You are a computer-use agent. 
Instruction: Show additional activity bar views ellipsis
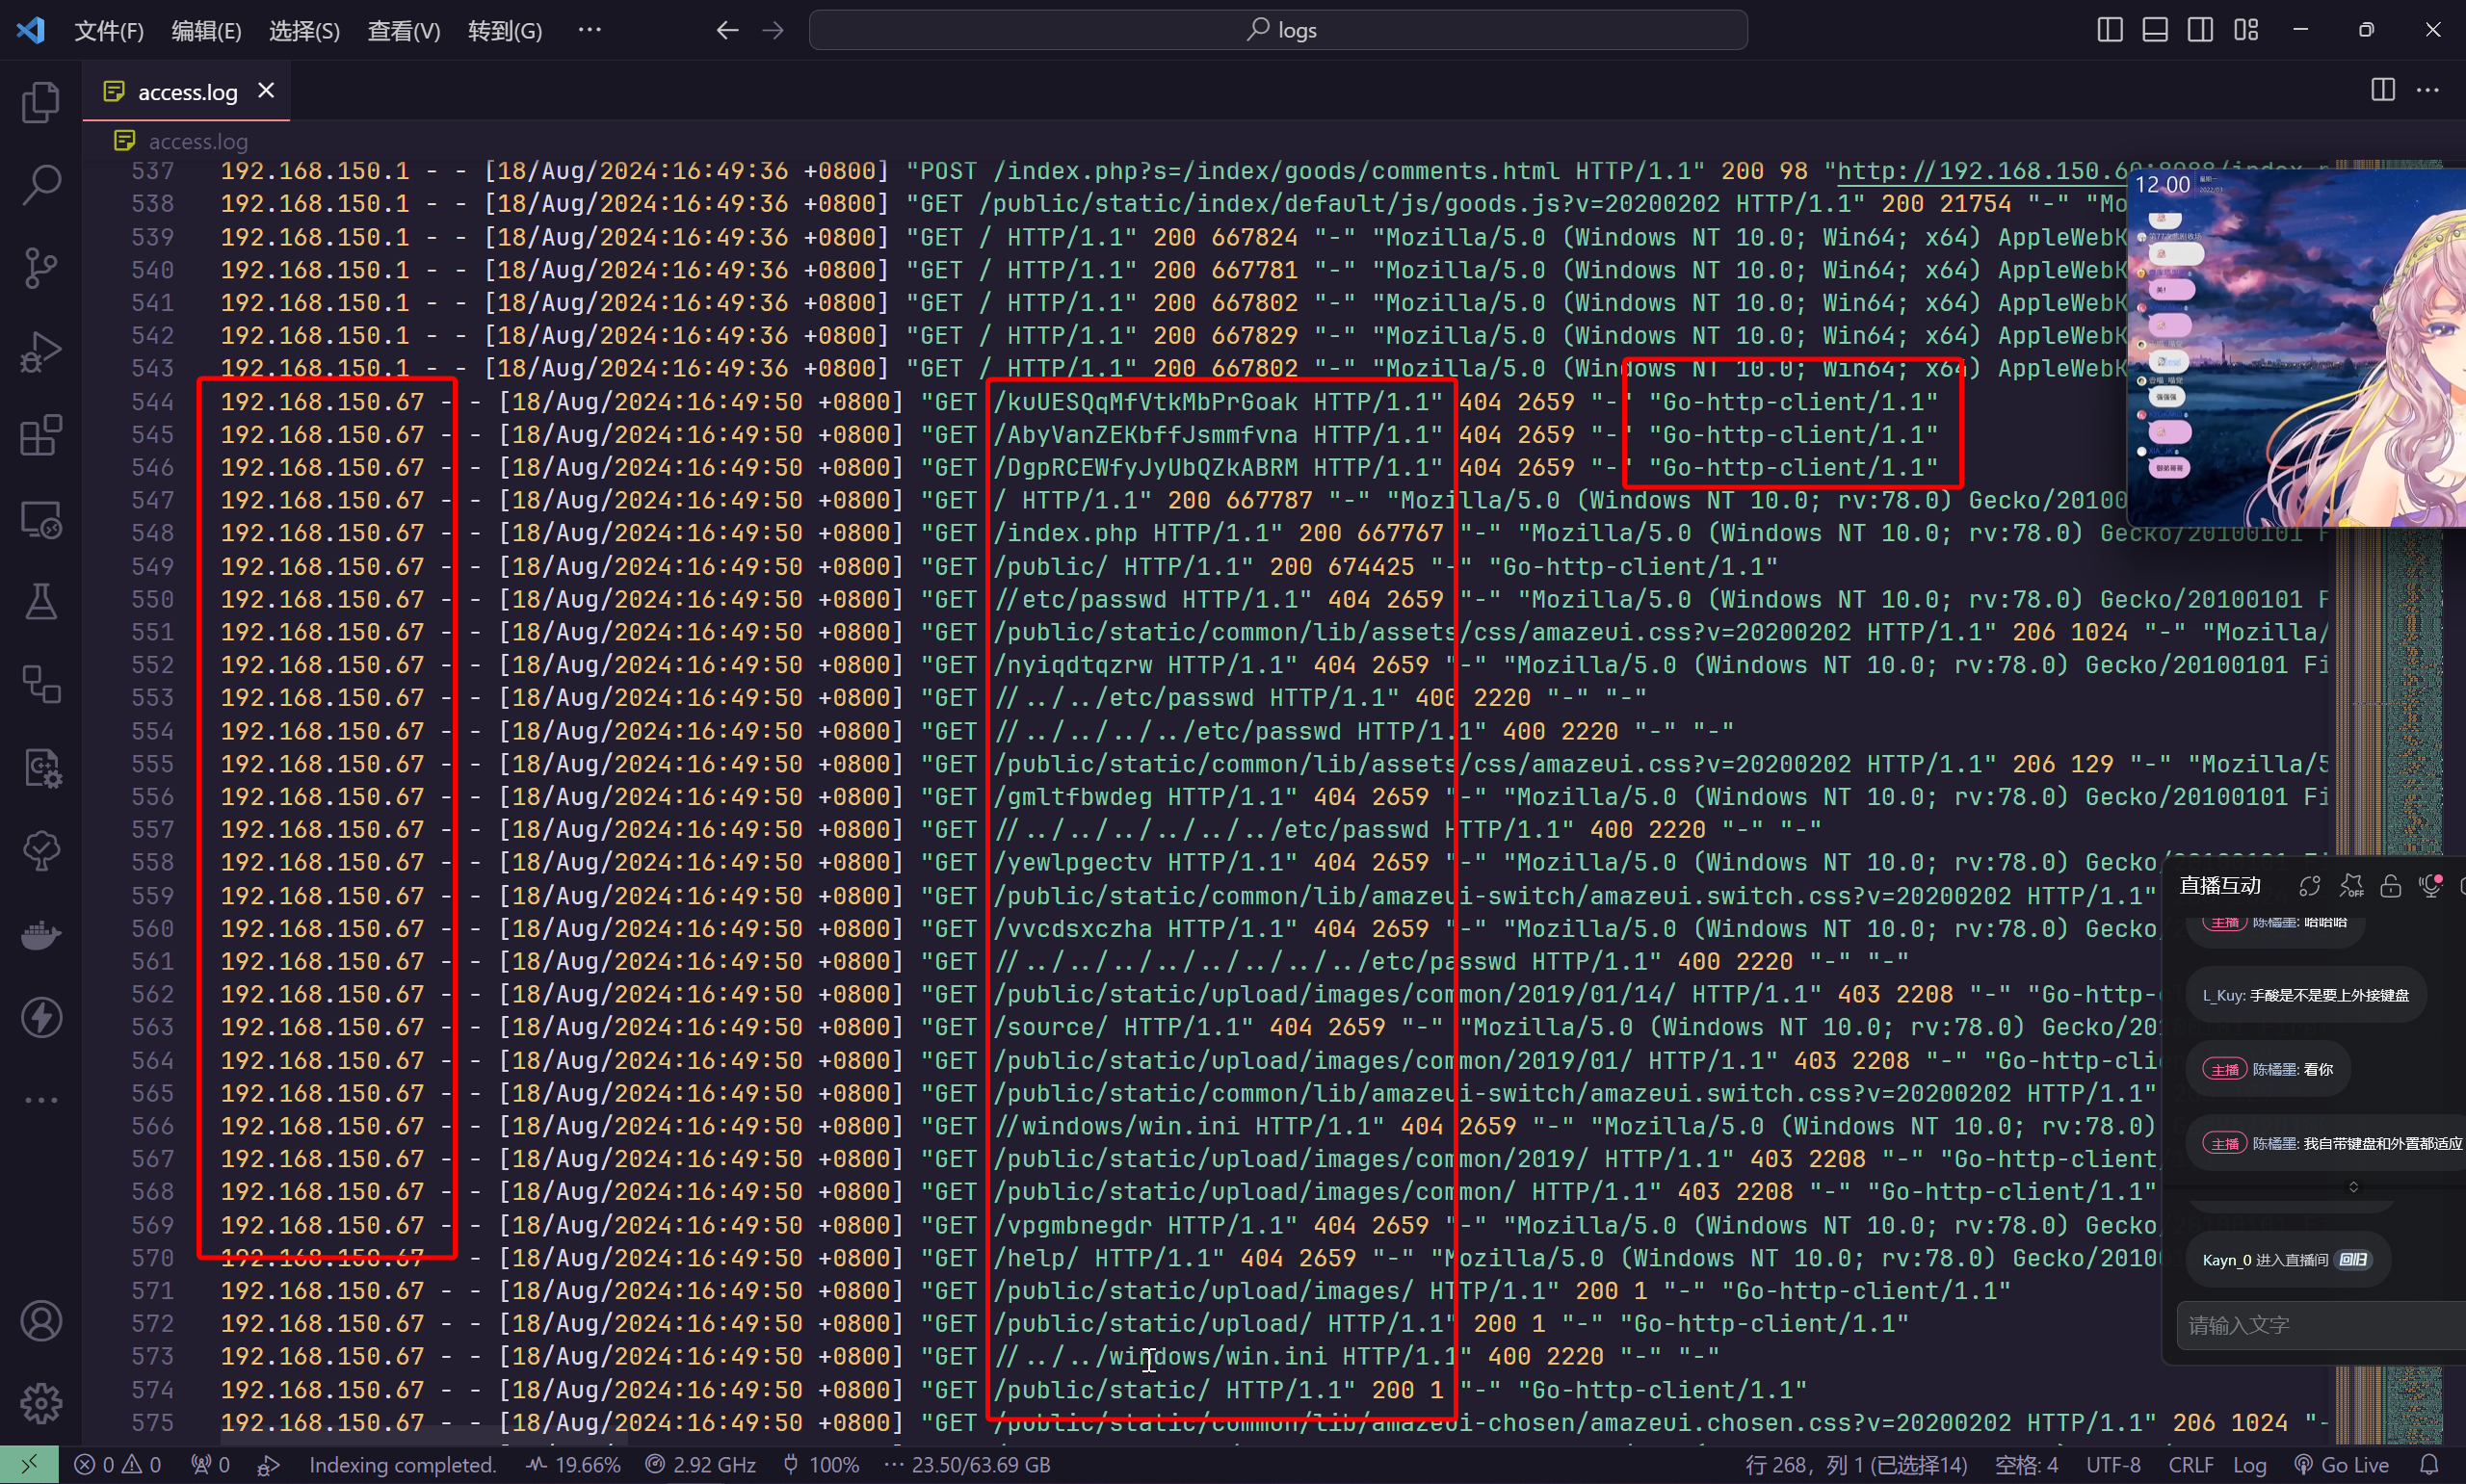tap(41, 1100)
